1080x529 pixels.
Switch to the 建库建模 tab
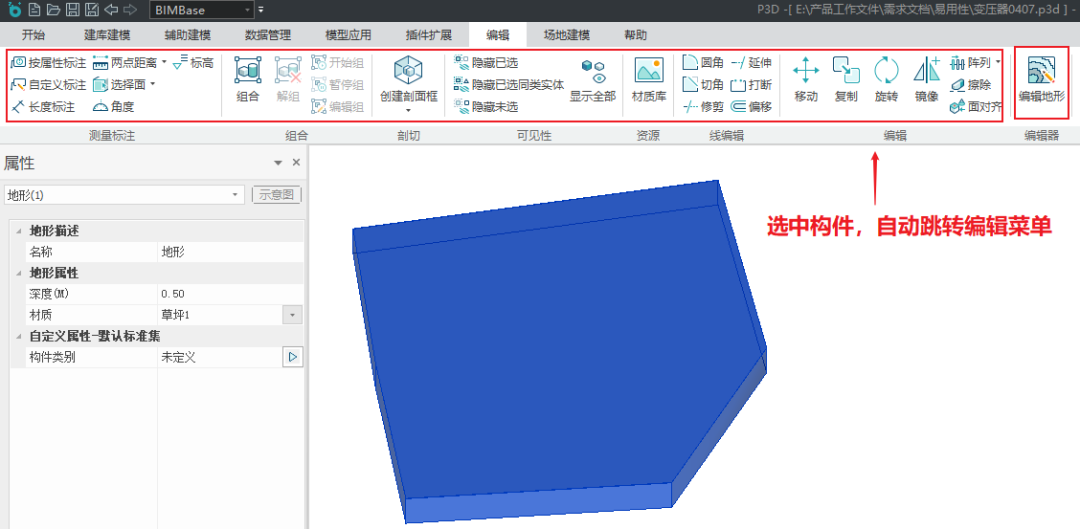tap(107, 35)
